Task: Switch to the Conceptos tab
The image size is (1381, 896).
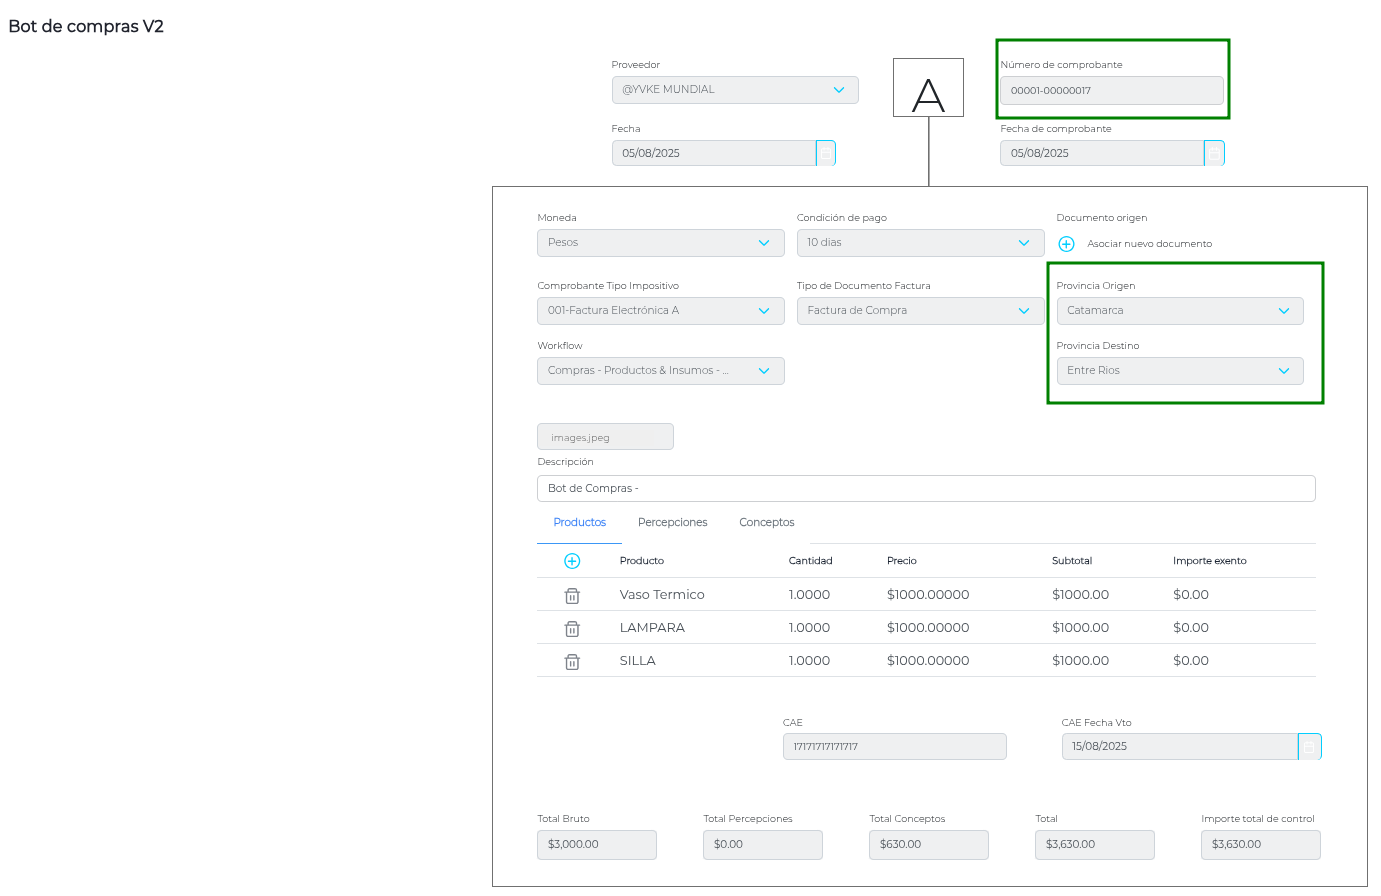Action: tap(766, 523)
